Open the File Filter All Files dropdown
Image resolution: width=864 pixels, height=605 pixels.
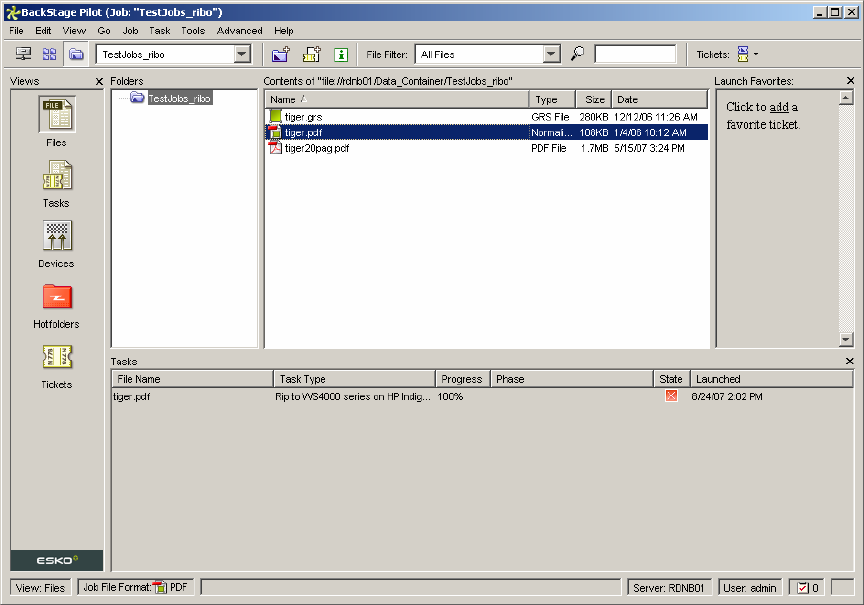click(x=550, y=54)
